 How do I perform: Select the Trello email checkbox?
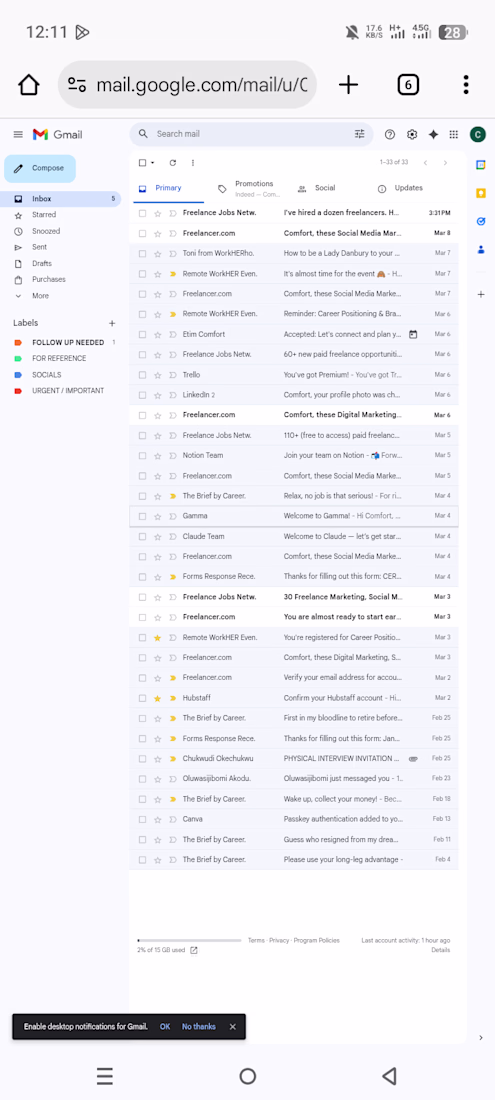142,375
